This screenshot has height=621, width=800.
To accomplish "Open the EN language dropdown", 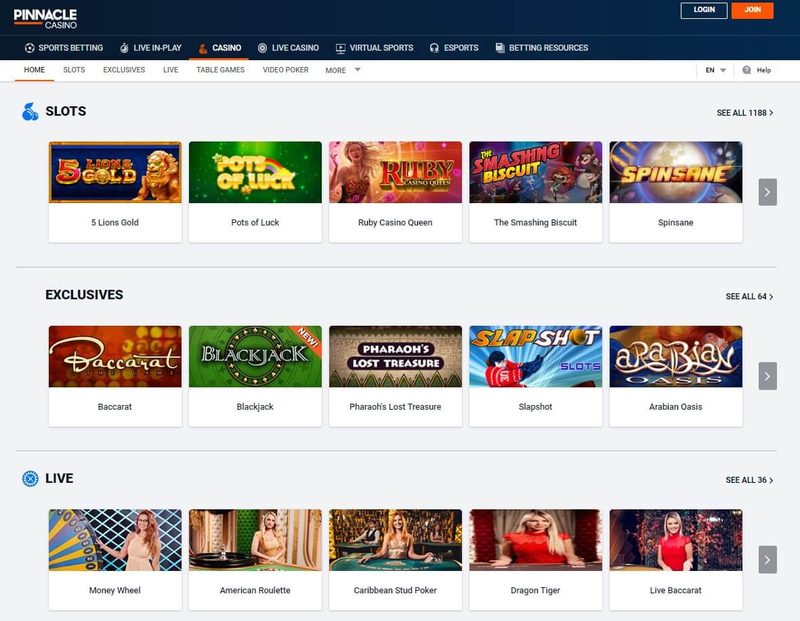I will 716,70.
